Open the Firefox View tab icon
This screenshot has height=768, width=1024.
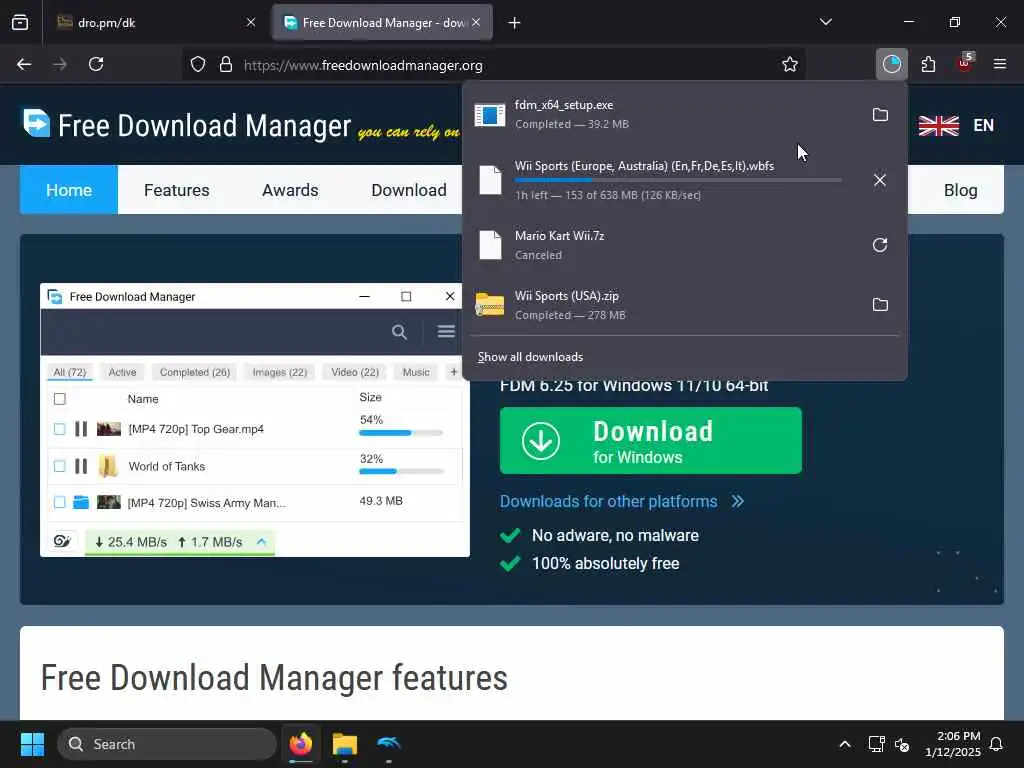20,23
